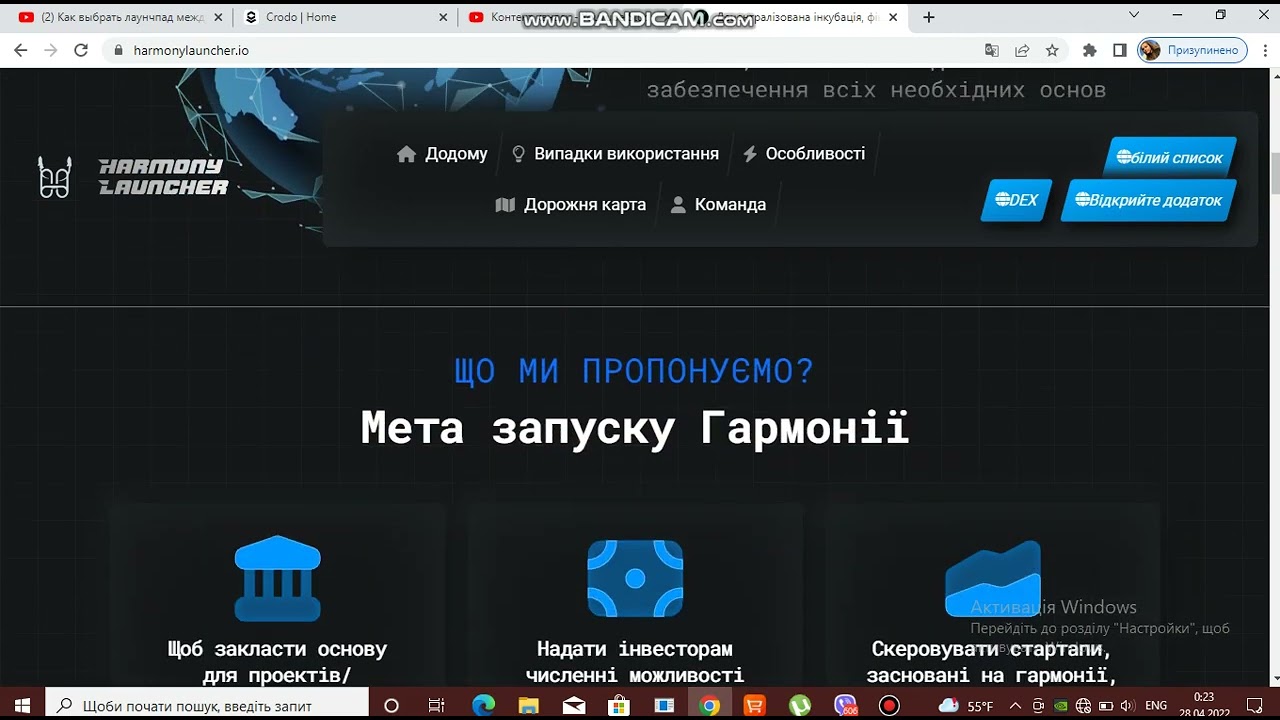1280x720 pixels.
Task: Click the bank building feature icon
Action: click(x=277, y=578)
